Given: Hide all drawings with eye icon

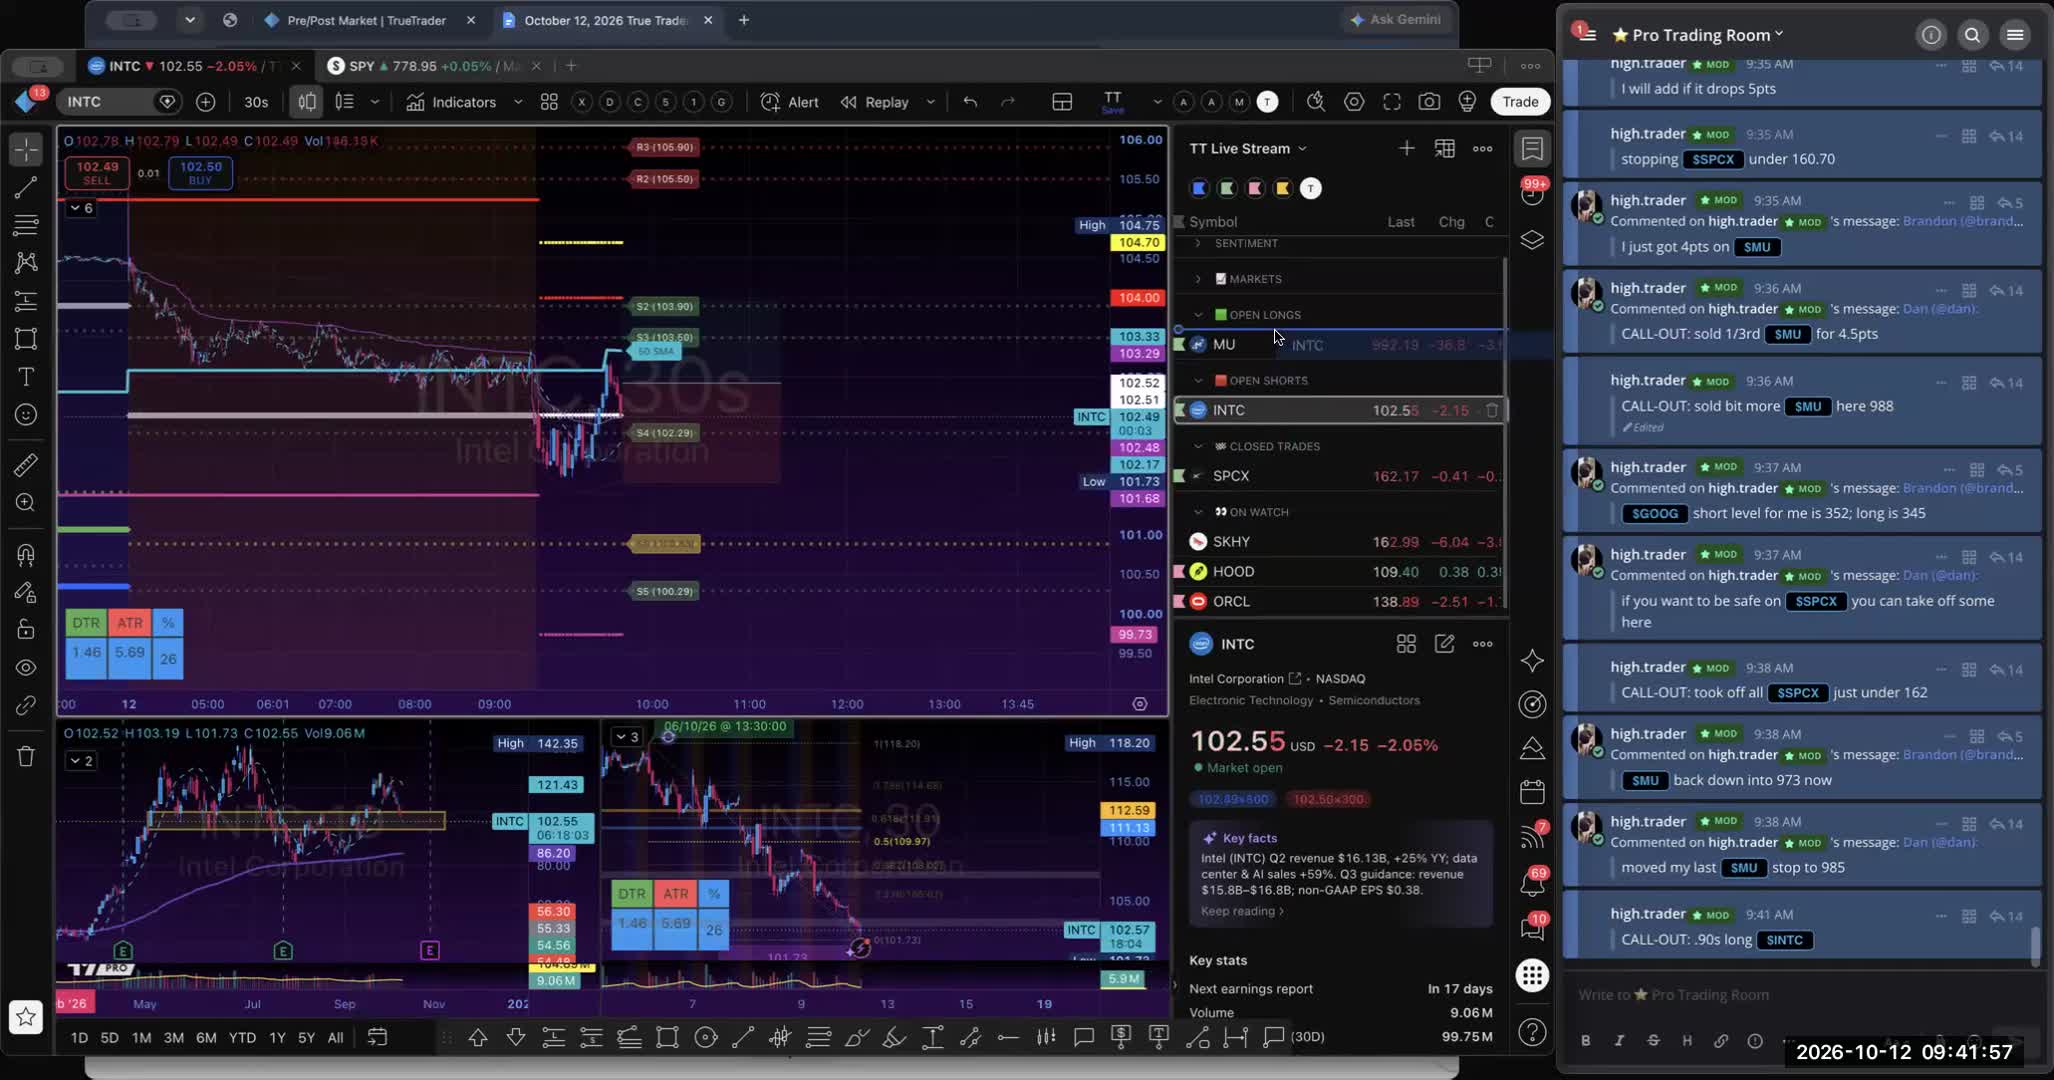Looking at the screenshot, I should (26, 667).
